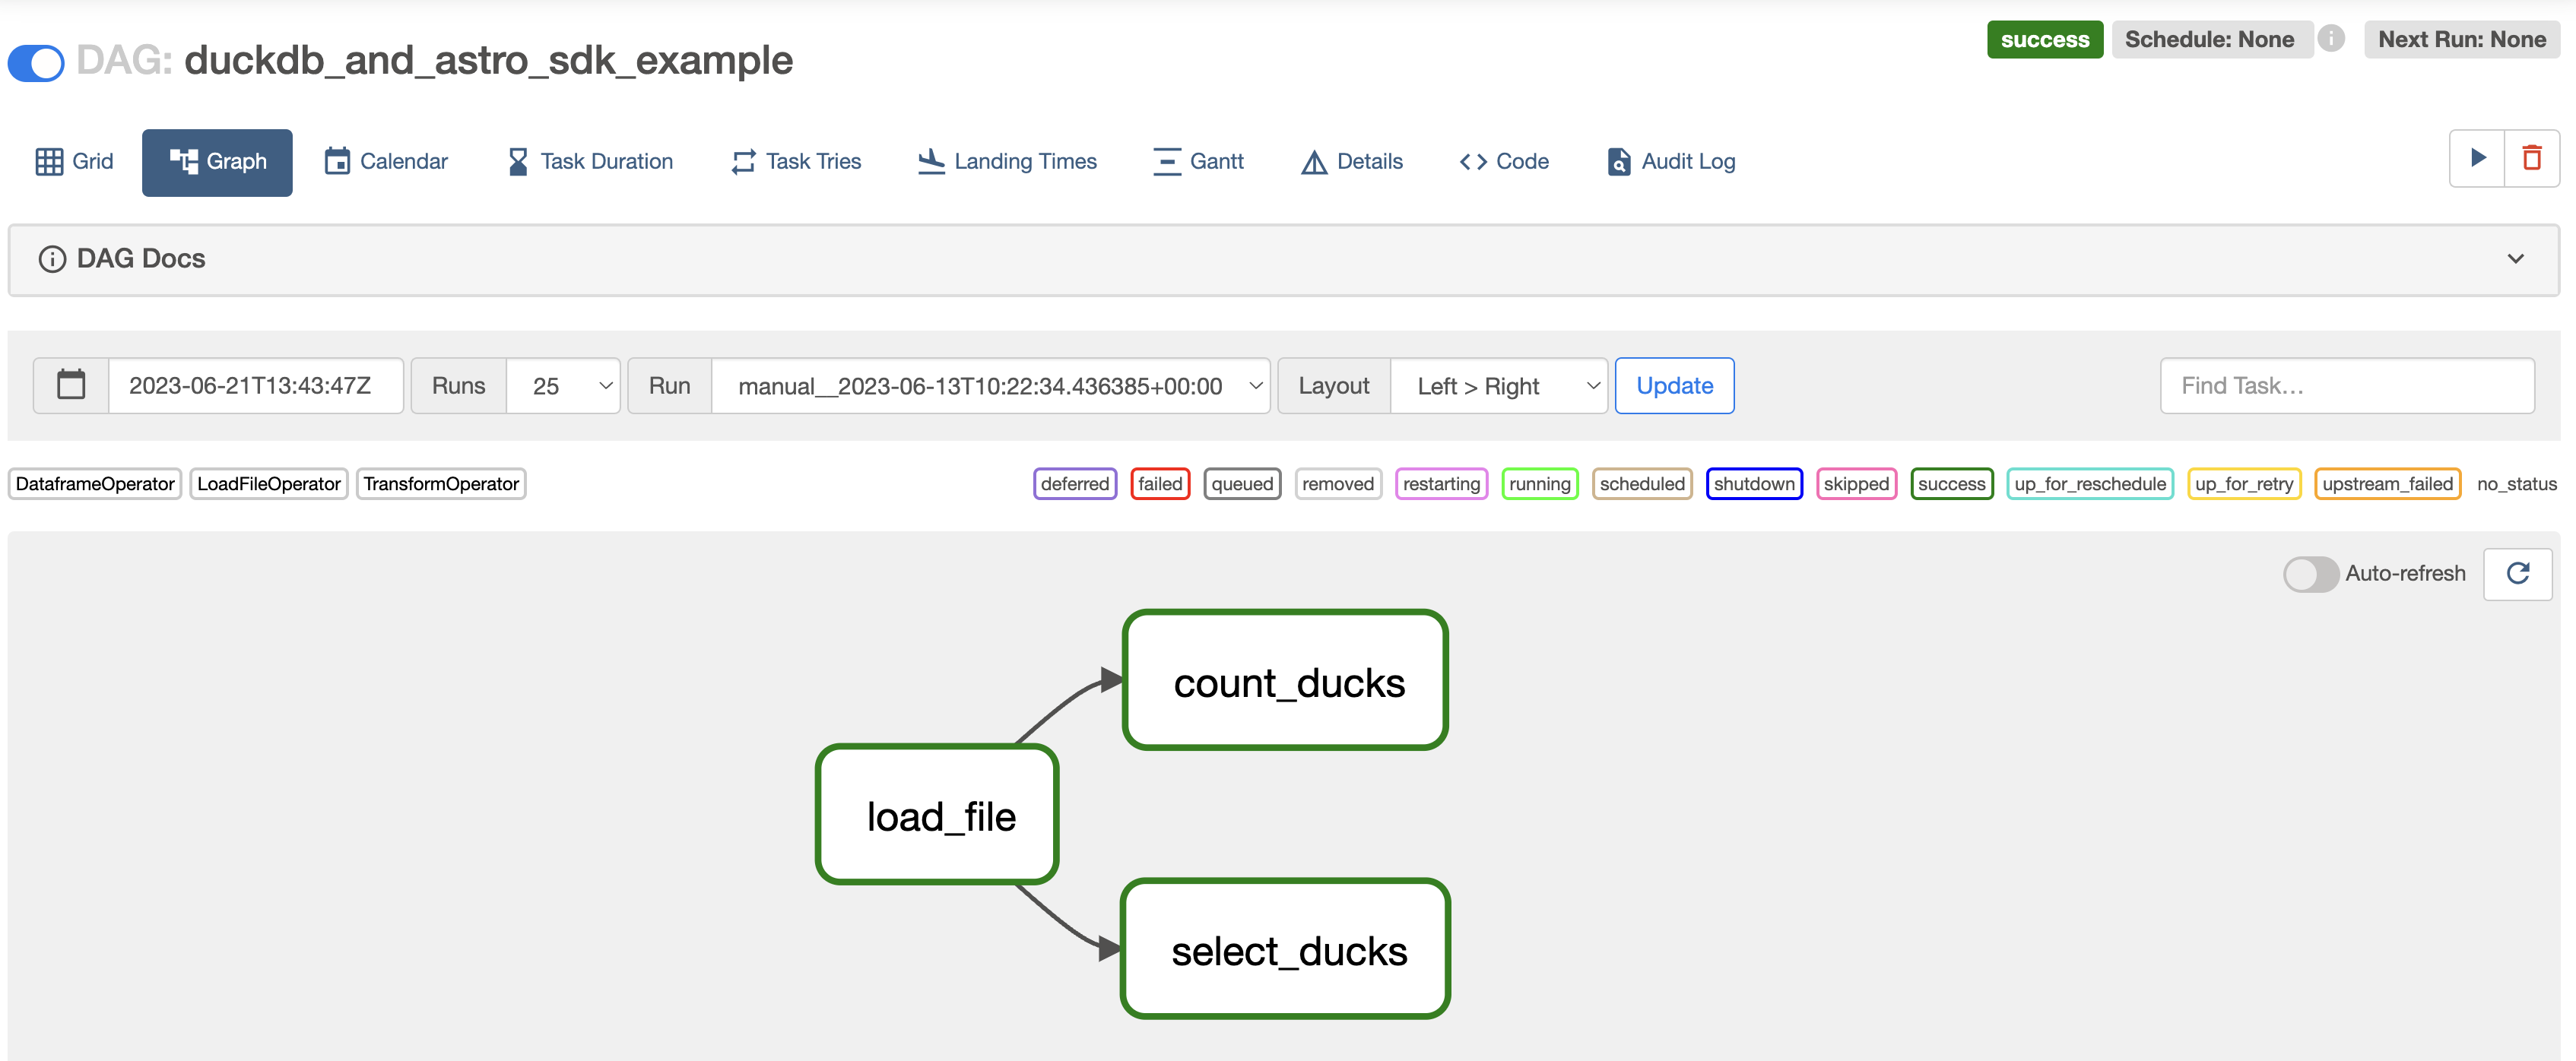The width and height of the screenshot is (2576, 1061).
Task: Click the failed status filter
Action: [1160, 484]
